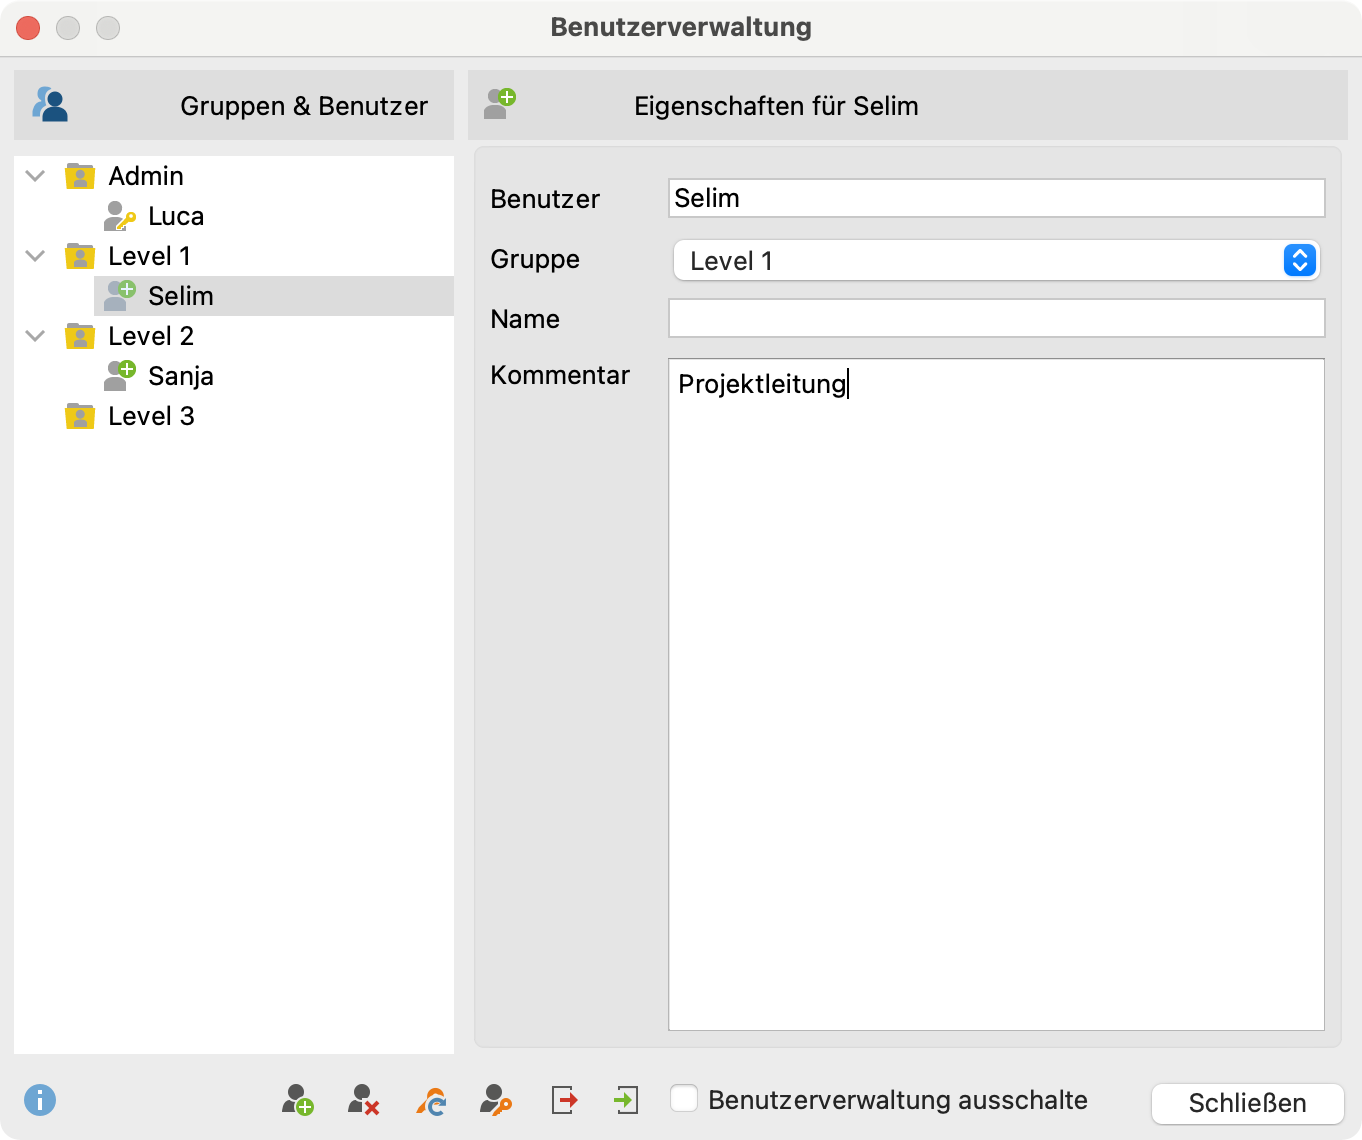Collapse the Level 1 group
This screenshot has width=1362, height=1140.
pyautogui.click(x=35, y=256)
